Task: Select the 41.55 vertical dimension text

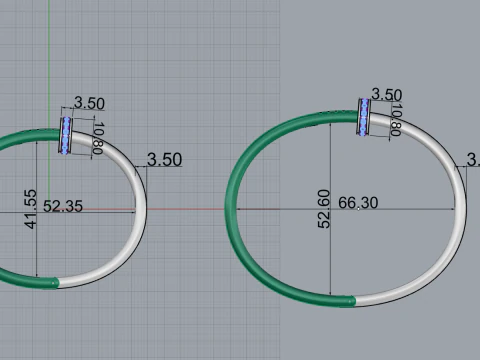Action: [30, 209]
